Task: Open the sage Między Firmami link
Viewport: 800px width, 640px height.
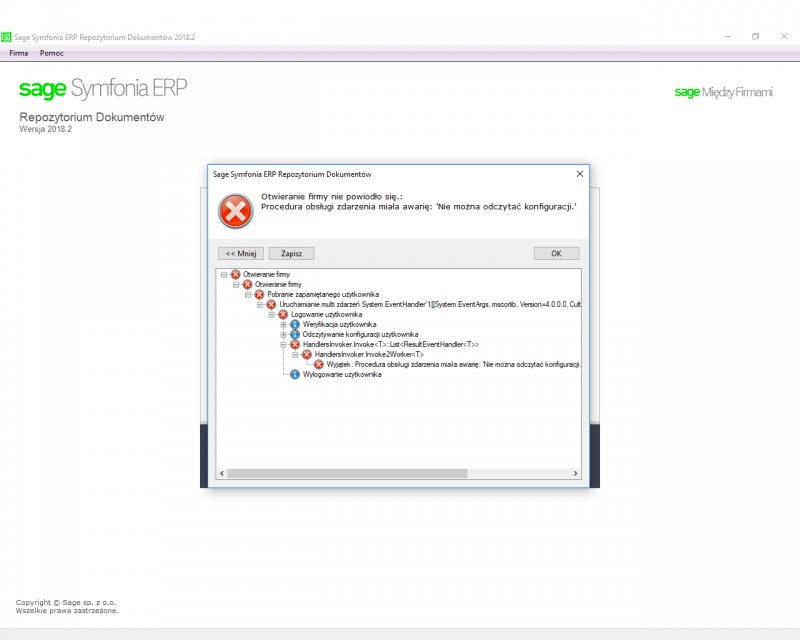Action: point(723,92)
